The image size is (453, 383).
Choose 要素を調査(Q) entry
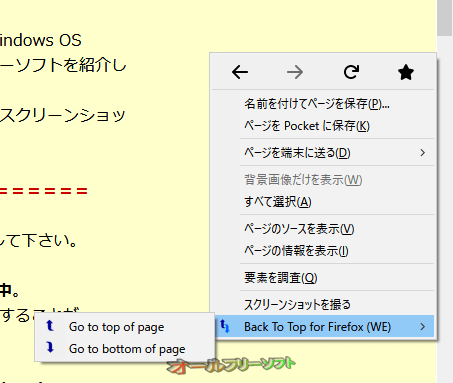click(x=323, y=278)
